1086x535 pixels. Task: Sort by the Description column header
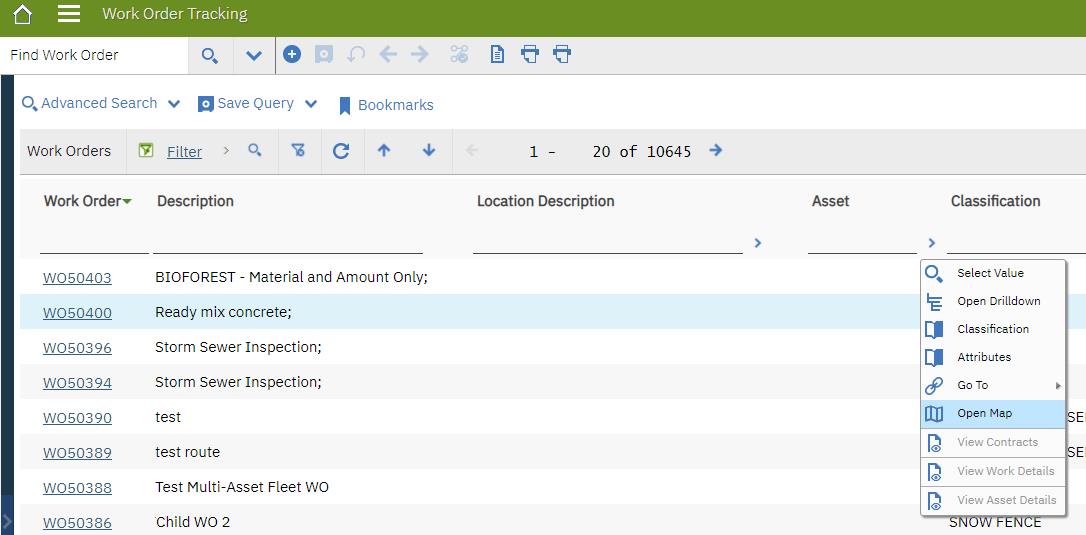coord(195,201)
